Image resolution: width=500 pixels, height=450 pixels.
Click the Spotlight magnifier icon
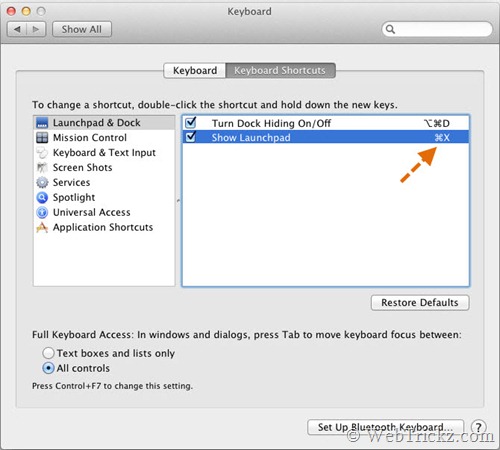(42, 197)
